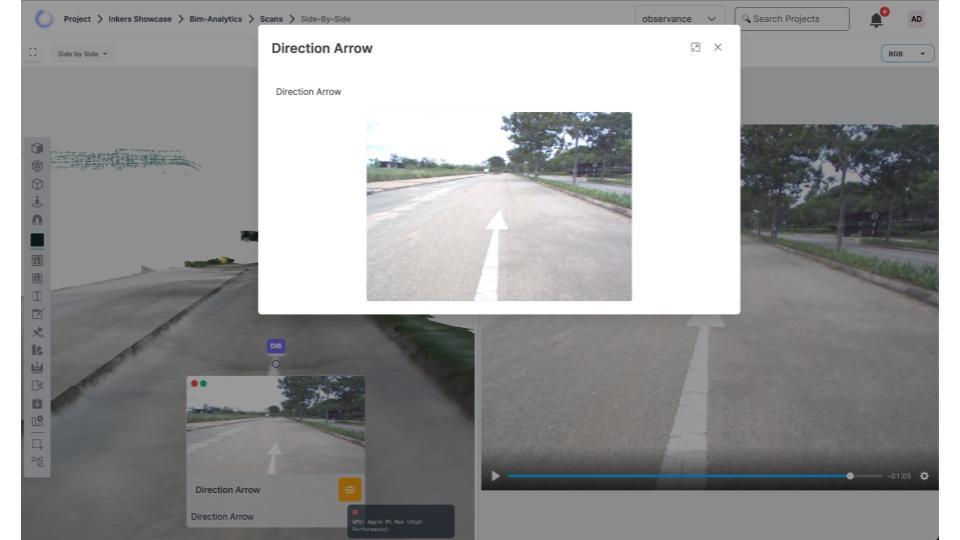The image size is (960, 540).
Task: Click the top cube icon in left toolbar
Action: pos(38,148)
